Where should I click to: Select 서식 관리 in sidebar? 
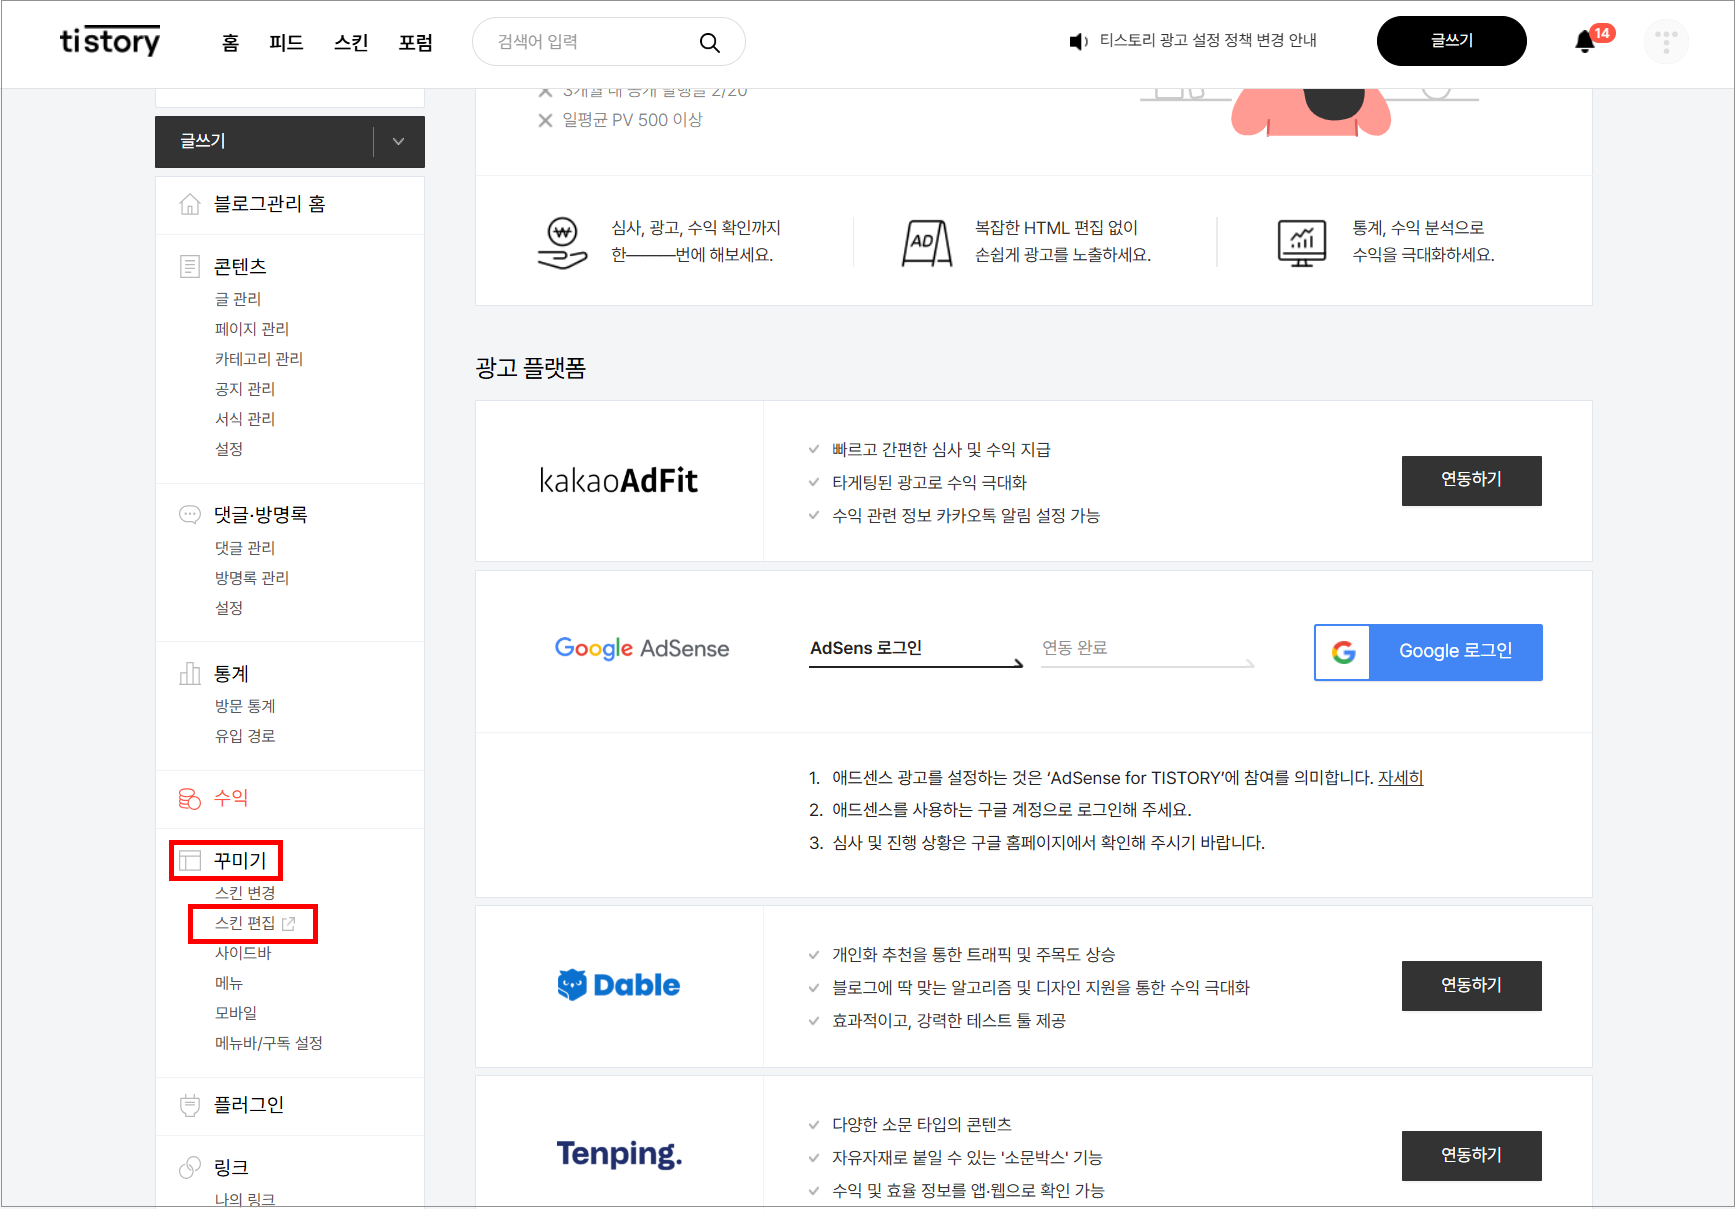245,419
